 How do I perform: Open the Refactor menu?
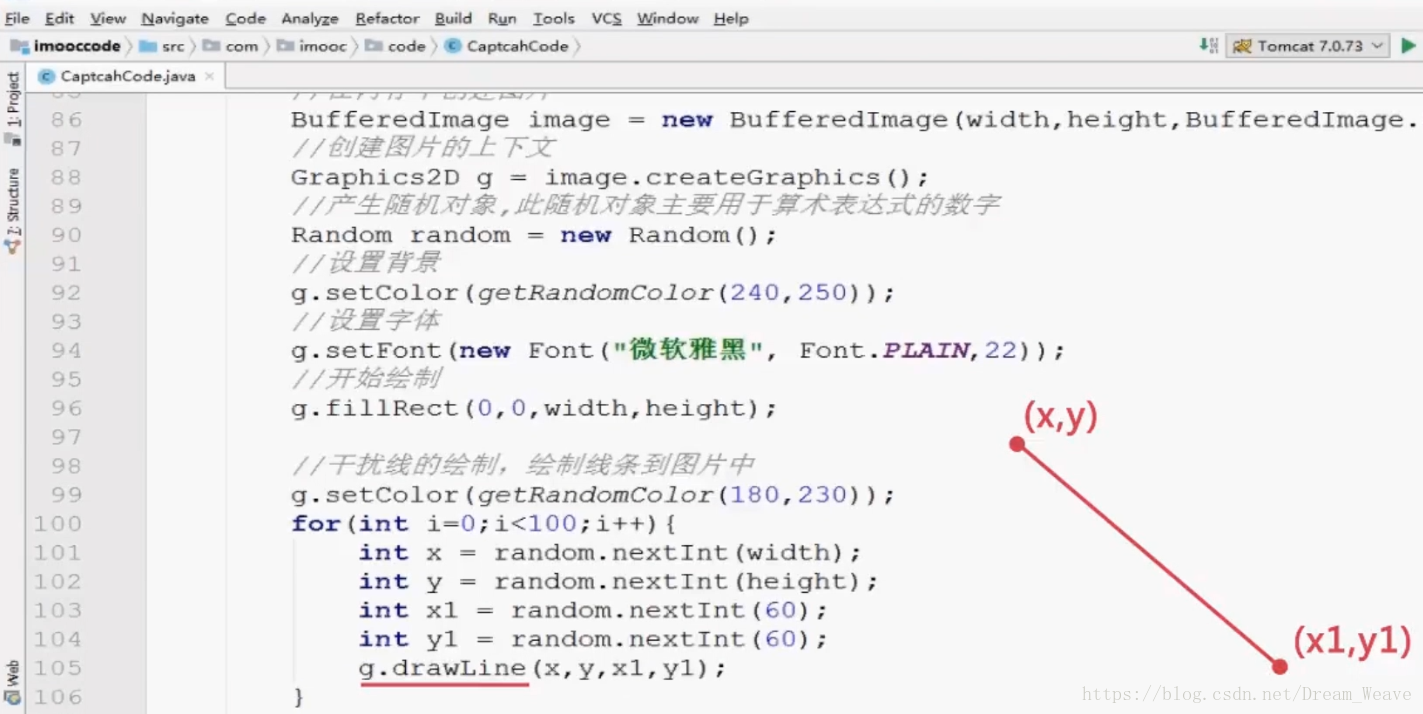[x=387, y=18]
